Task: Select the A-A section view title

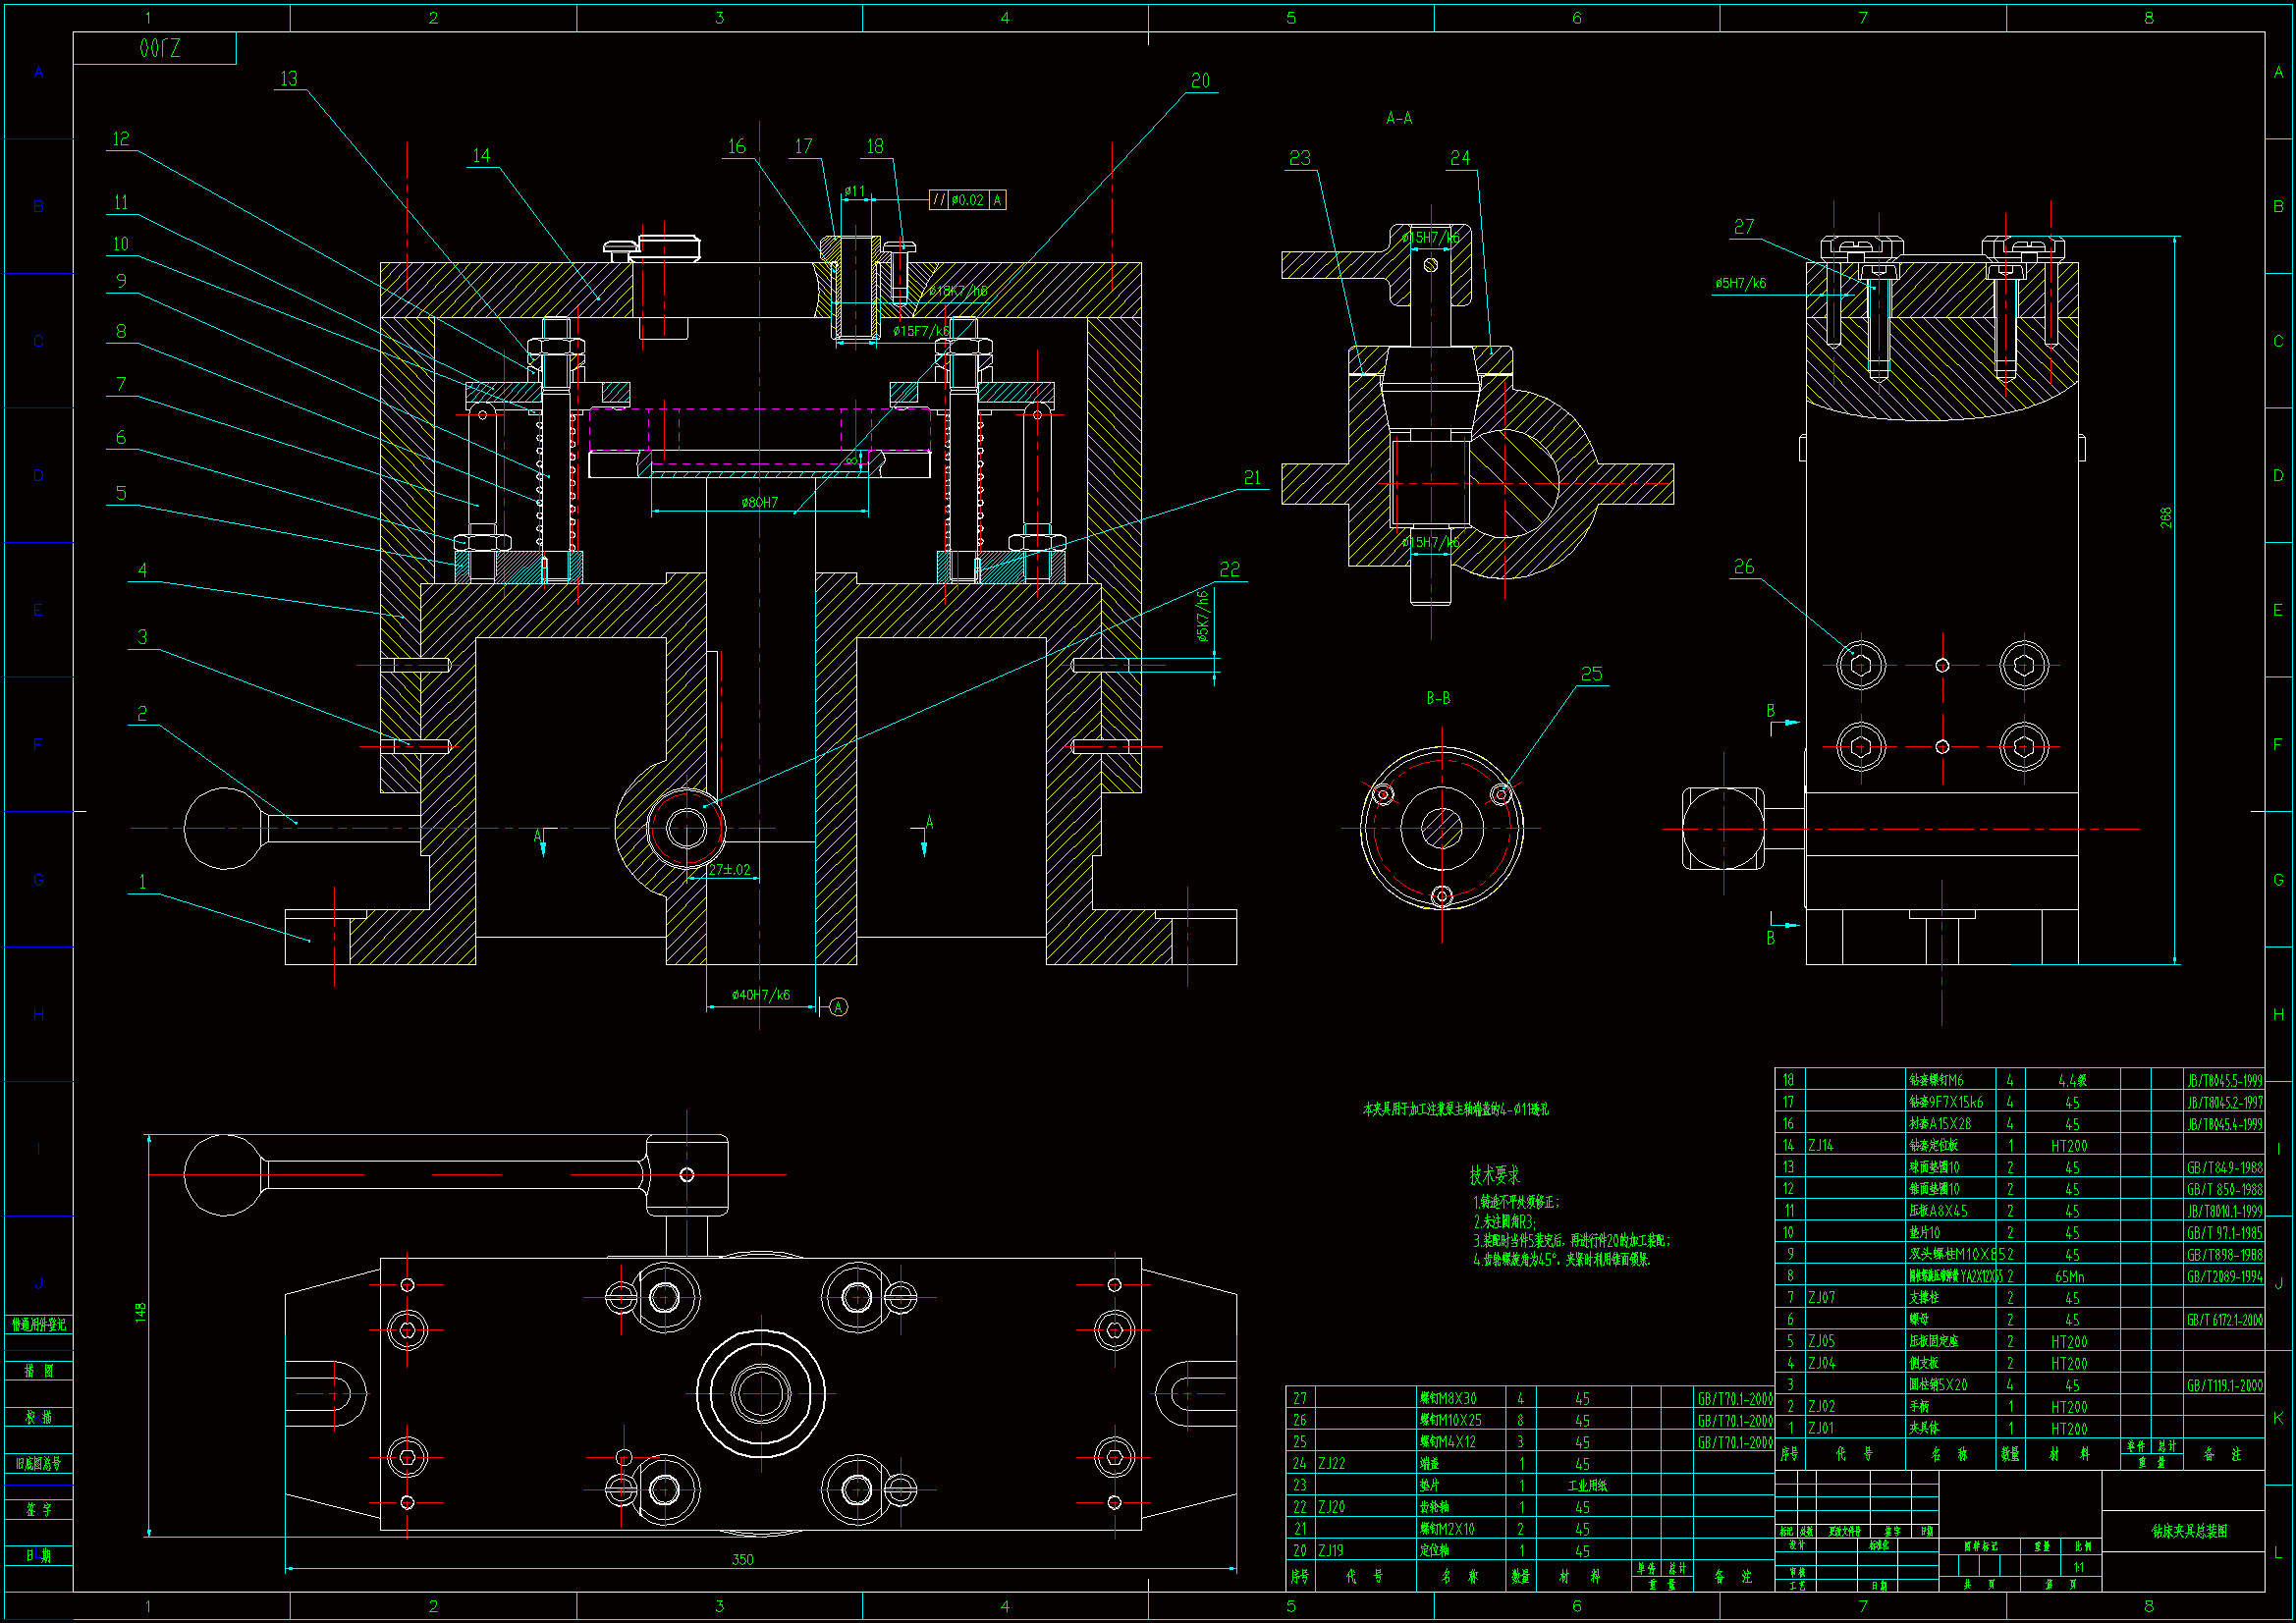Action: point(1398,118)
